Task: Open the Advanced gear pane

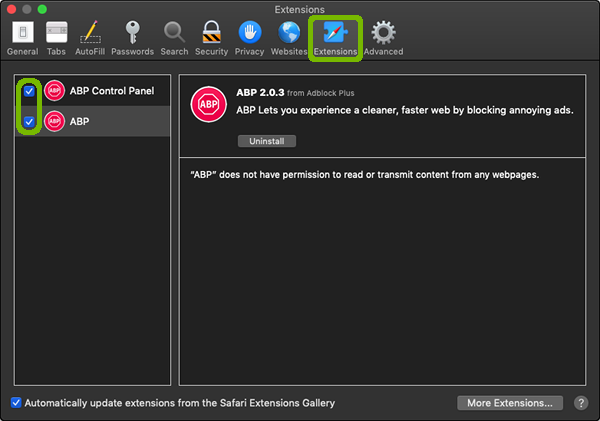Action: (383, 38)
